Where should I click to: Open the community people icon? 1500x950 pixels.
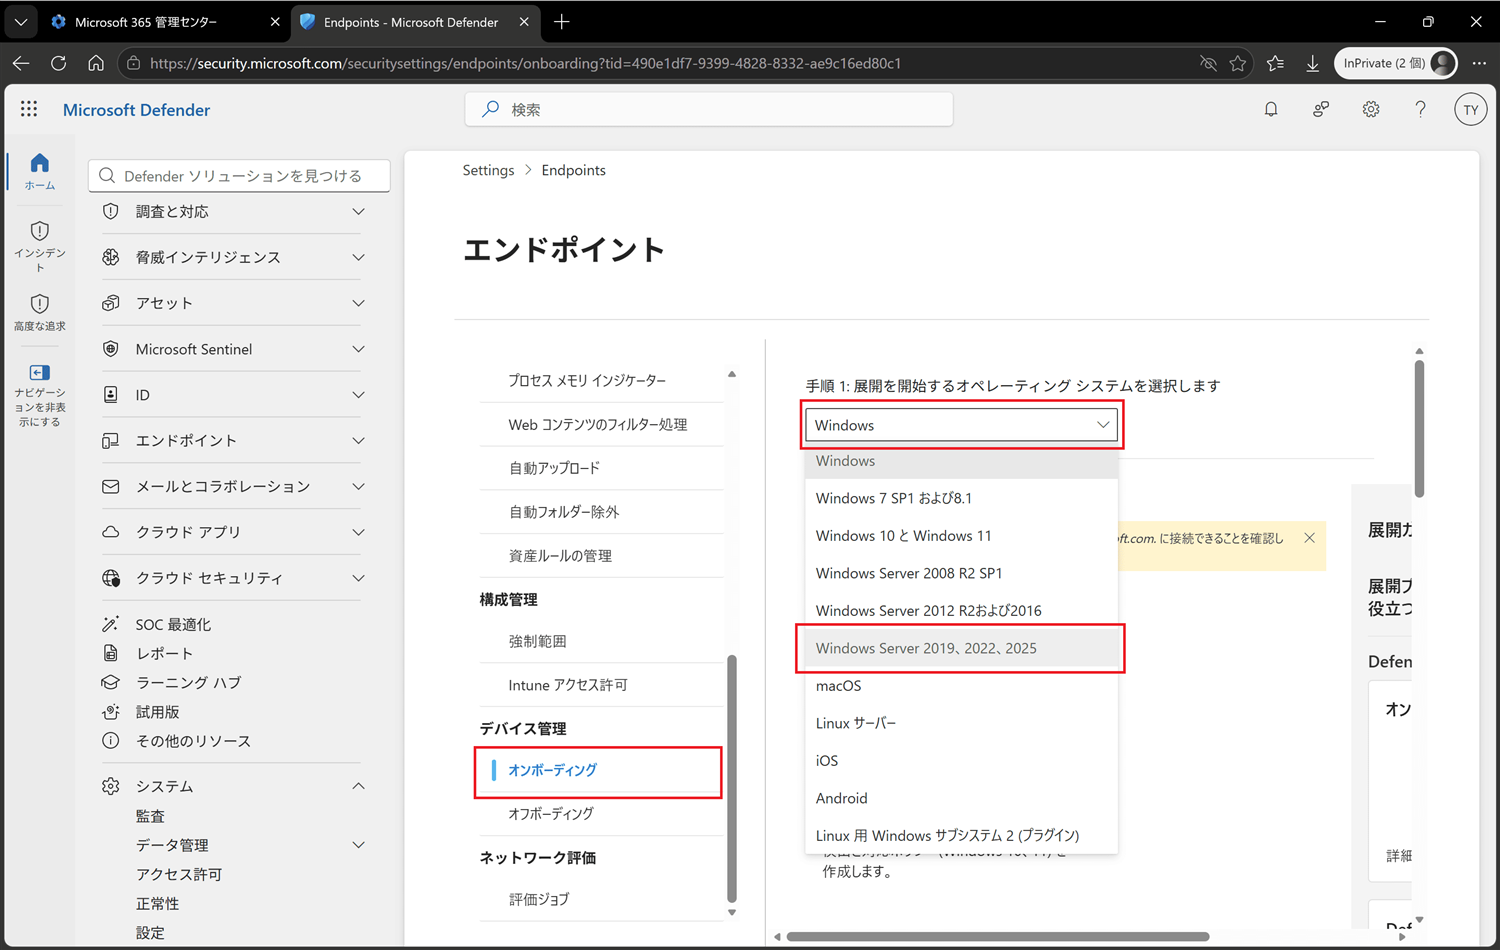click(1321, 109)
